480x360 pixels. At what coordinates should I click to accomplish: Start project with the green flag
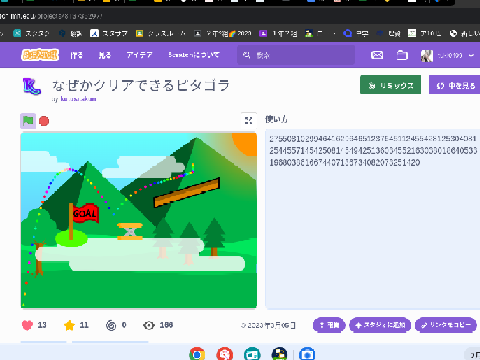[28, 121]
